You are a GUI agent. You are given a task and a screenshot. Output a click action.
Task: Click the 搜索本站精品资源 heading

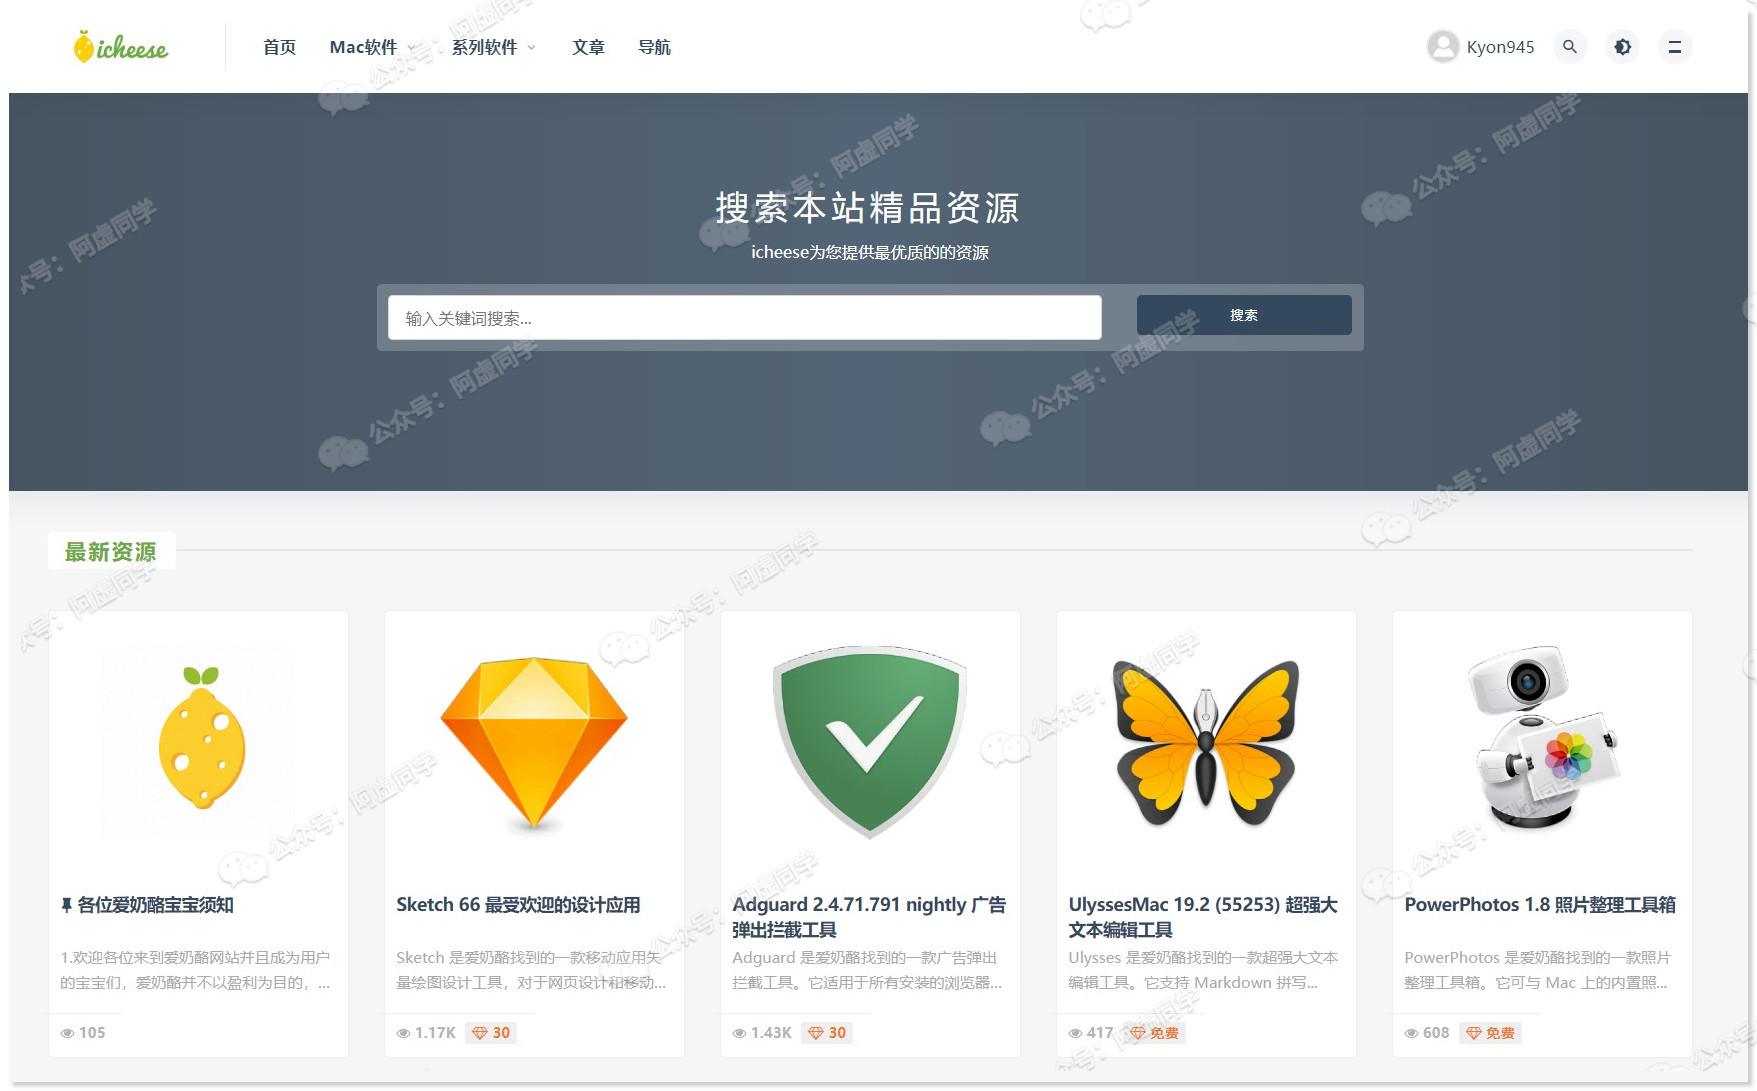coord(868,208)
